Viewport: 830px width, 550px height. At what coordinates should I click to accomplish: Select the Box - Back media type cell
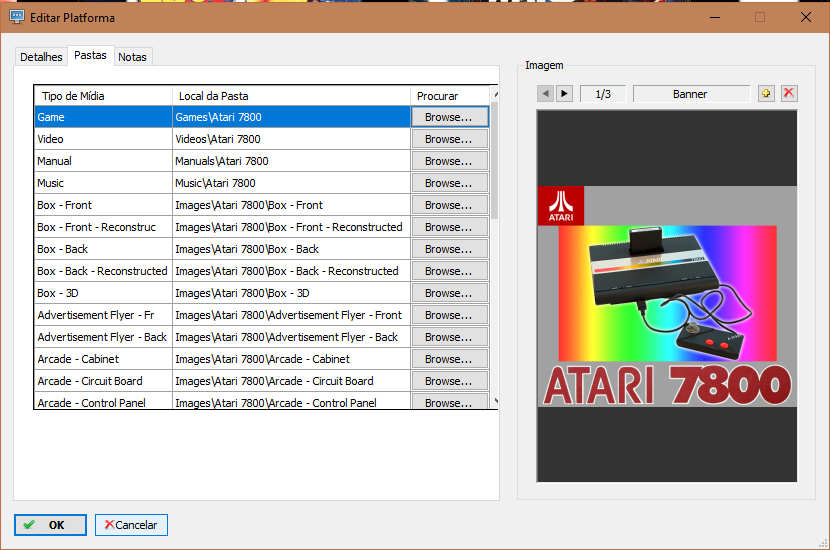(103, 249)
